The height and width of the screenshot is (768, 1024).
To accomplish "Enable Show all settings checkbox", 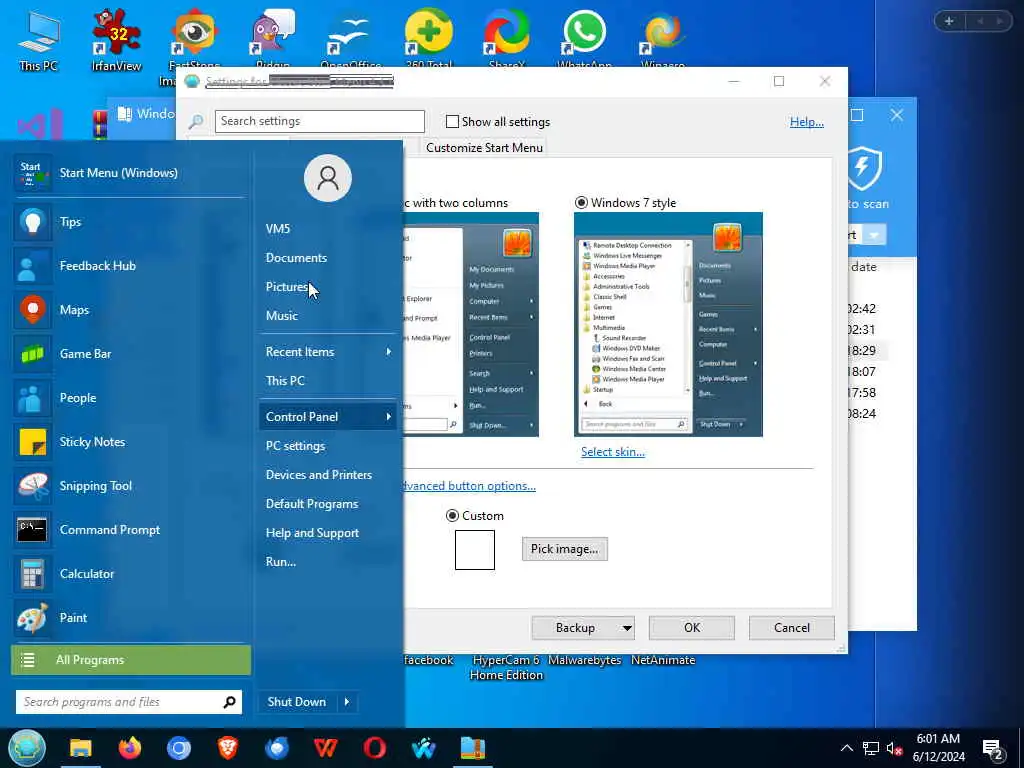I will [452, 121].
